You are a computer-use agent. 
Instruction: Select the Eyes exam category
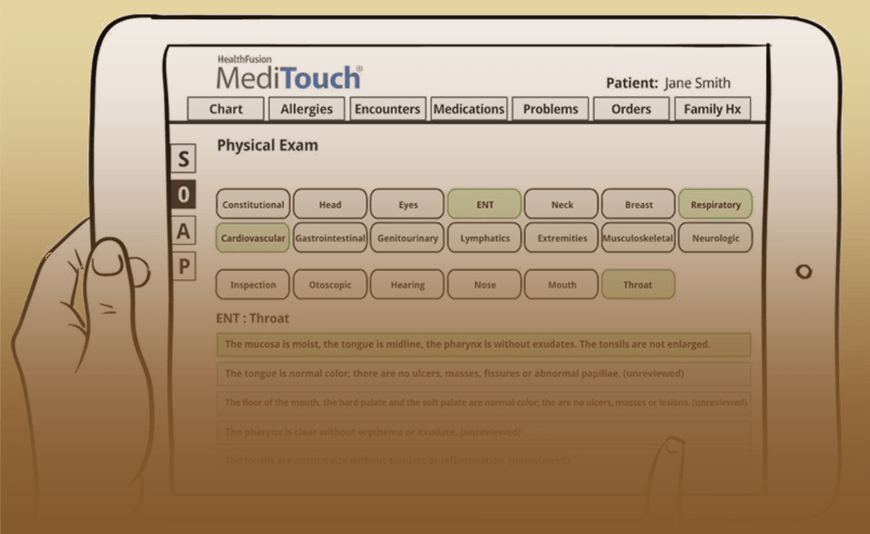point(407,204)
